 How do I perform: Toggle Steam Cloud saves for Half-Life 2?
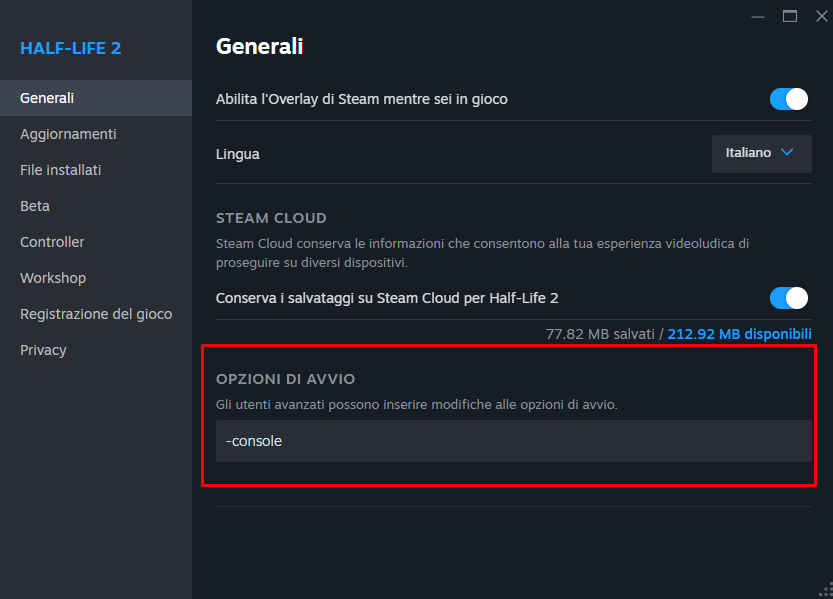click(x=788, y=298)
